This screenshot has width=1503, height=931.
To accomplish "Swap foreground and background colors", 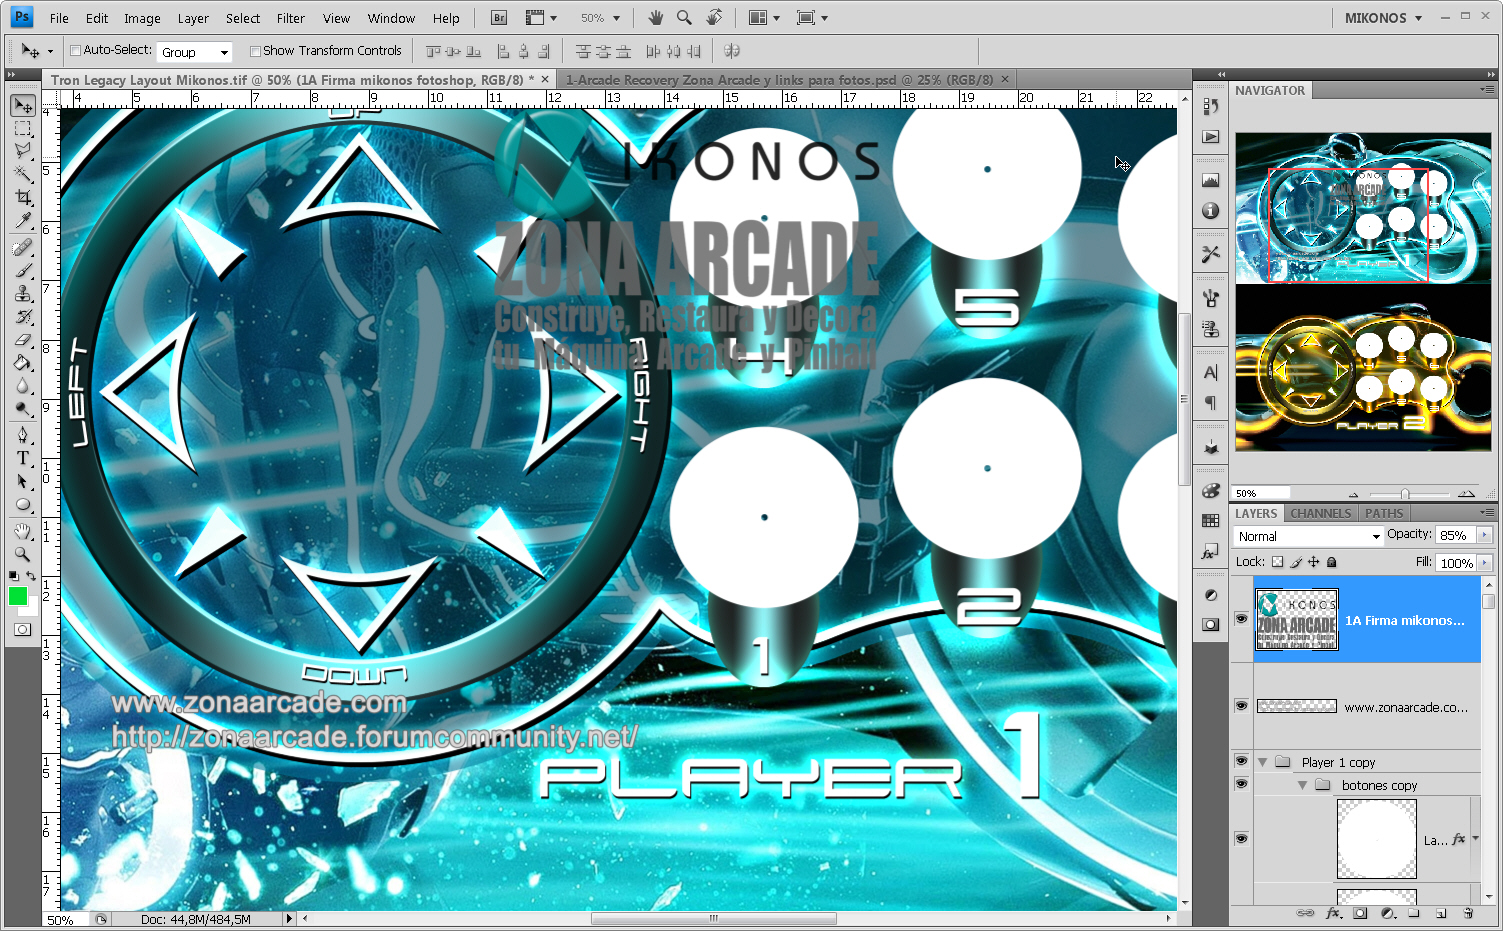I will click(31, 576).
